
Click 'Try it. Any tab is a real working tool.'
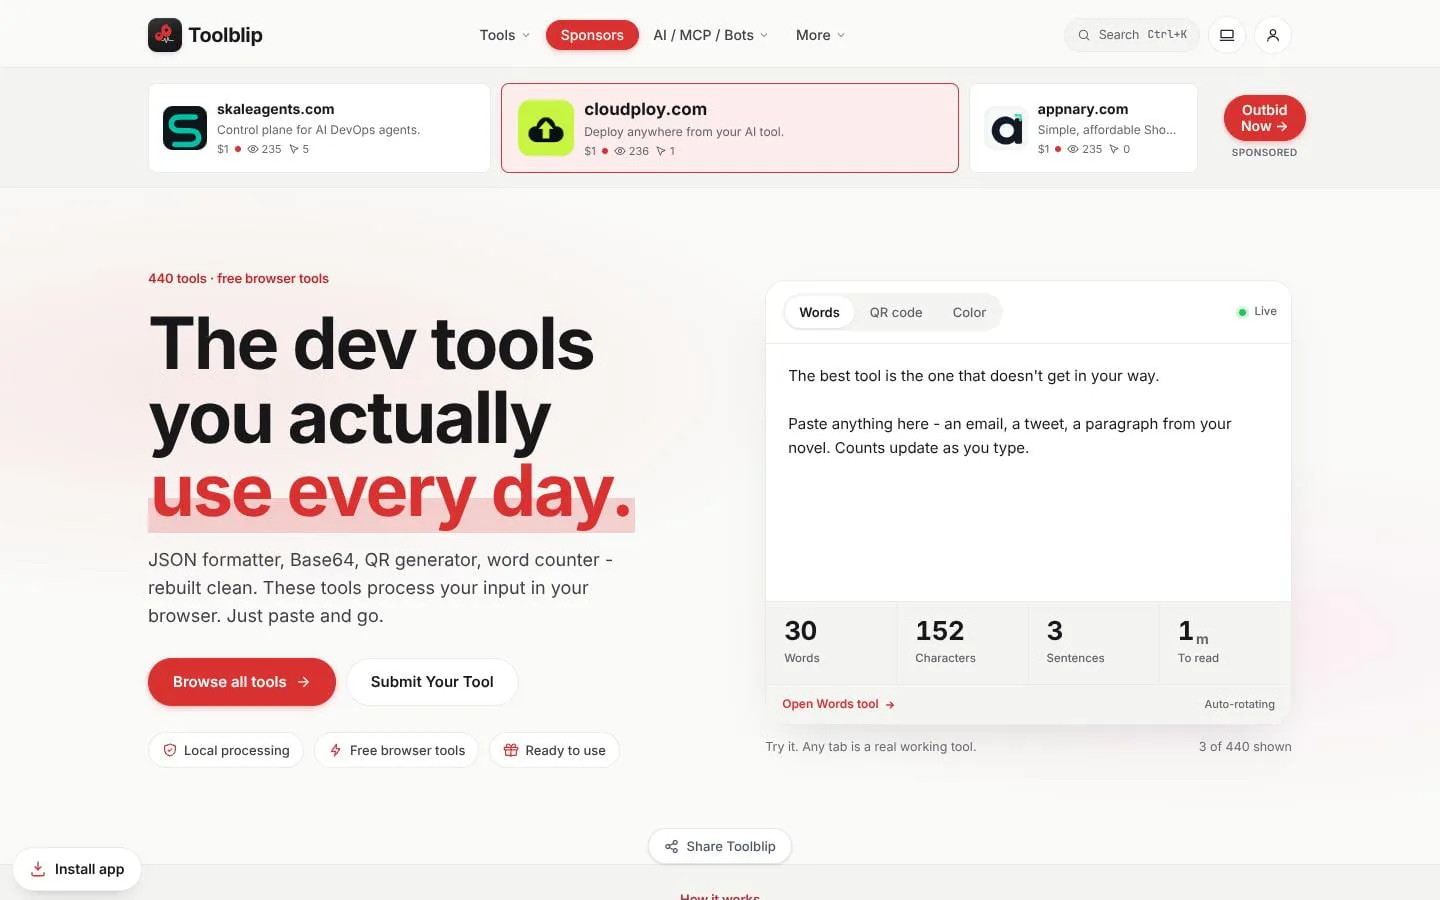tap(871, 746)
